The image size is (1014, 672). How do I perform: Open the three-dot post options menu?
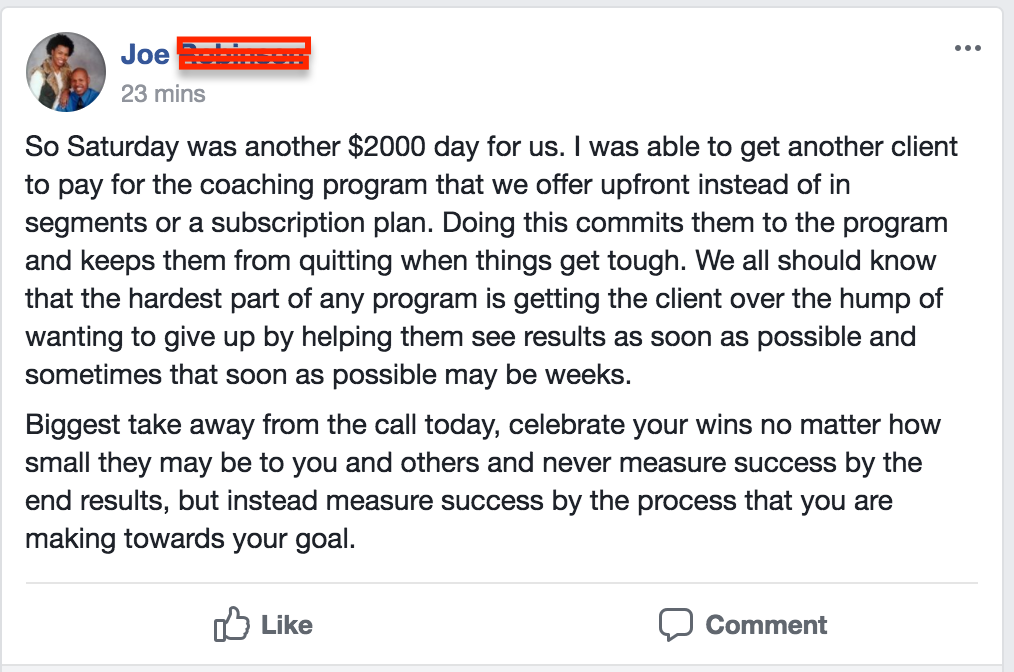click(967, 48)
